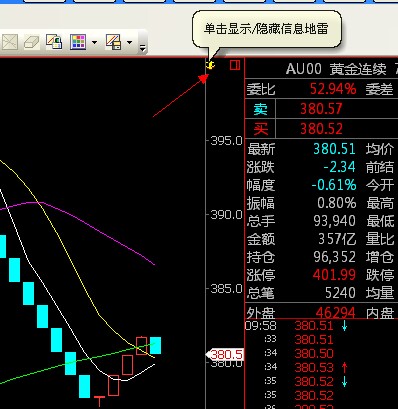Click the 振幅 value 0.80%

click(x=337, y=203)
